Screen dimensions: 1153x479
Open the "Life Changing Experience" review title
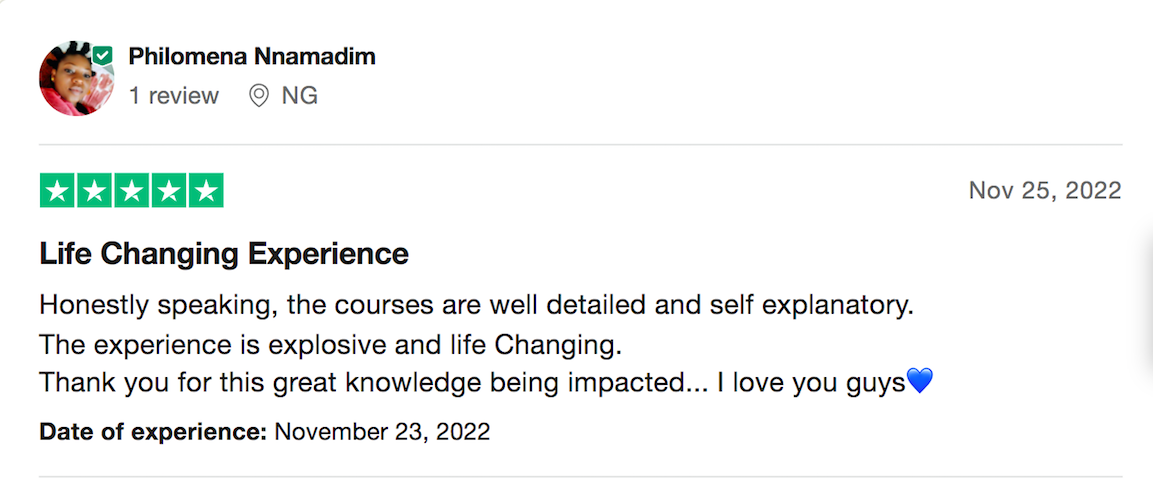224,255
